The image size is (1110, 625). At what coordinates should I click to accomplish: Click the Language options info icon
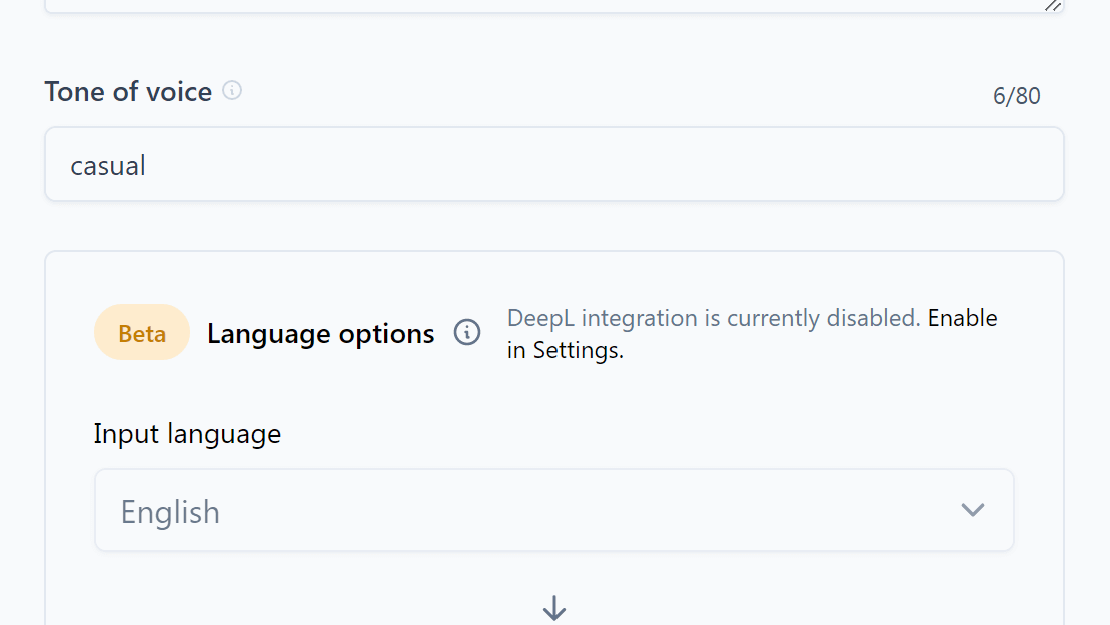tap(467, 332)
